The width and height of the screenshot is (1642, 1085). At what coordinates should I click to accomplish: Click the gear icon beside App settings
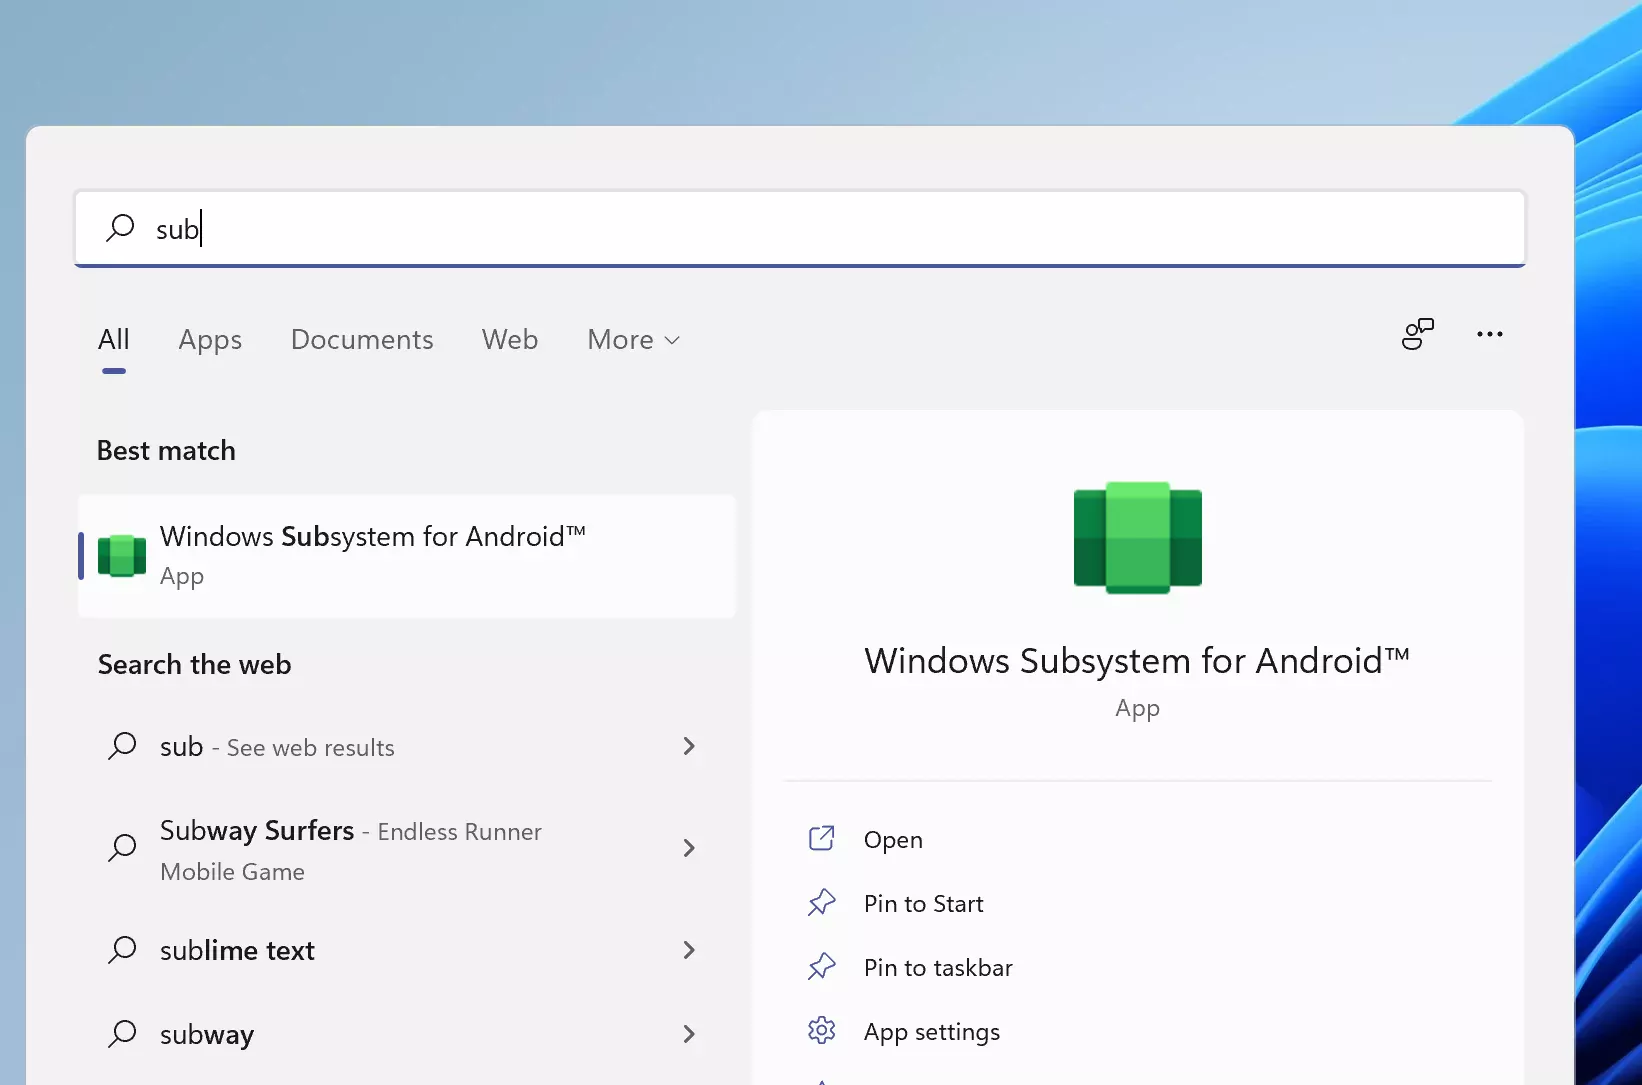pyautogui.click(x=821, y=1030)
